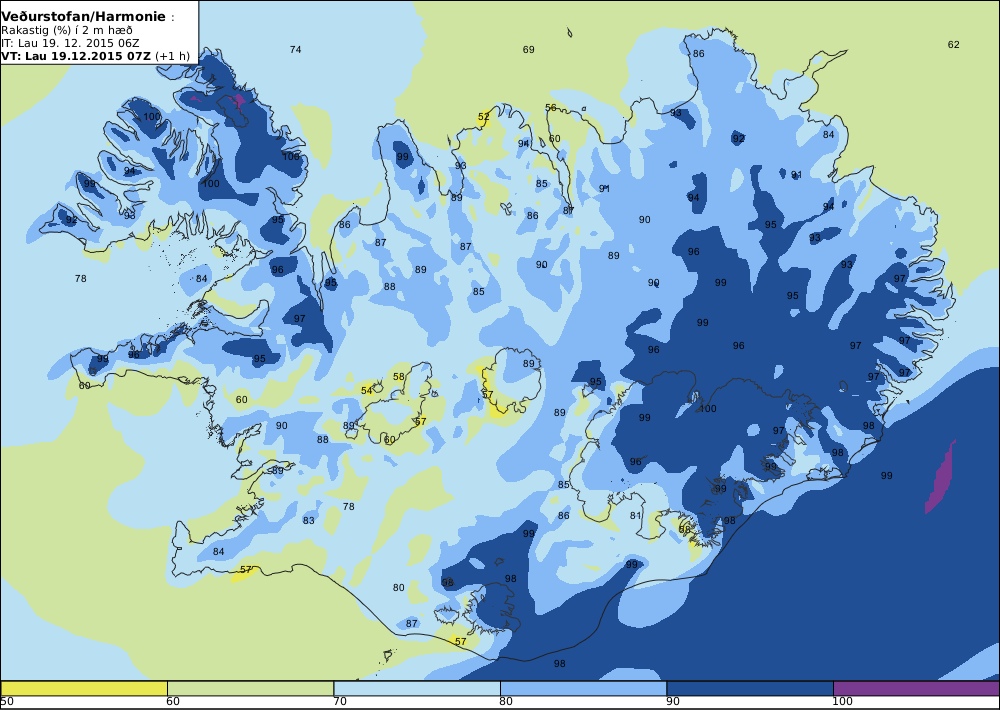
Task: Click the purple humidity patch in the eastern sea
Action: tap(941, 477)
